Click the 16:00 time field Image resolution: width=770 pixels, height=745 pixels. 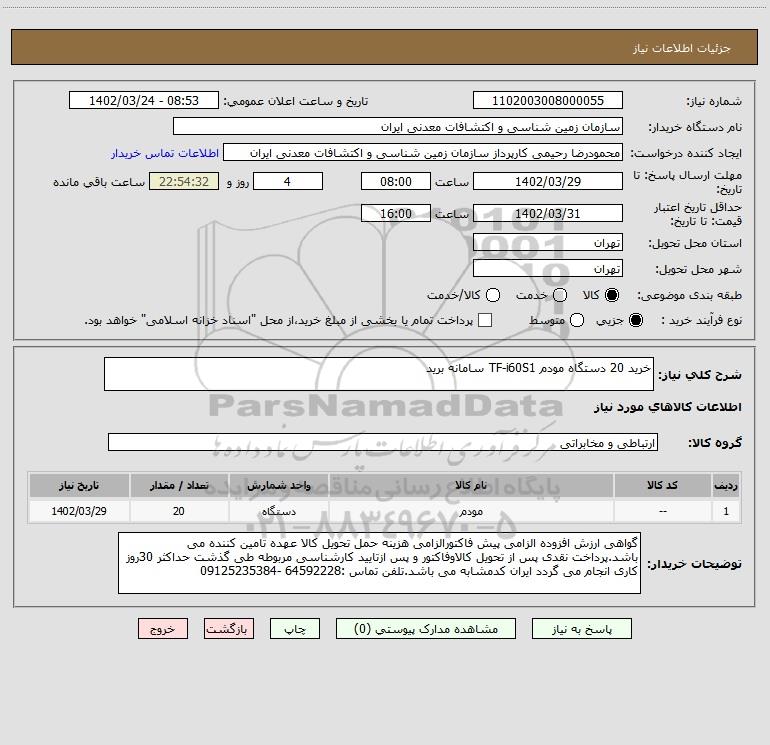coord(396,214)
